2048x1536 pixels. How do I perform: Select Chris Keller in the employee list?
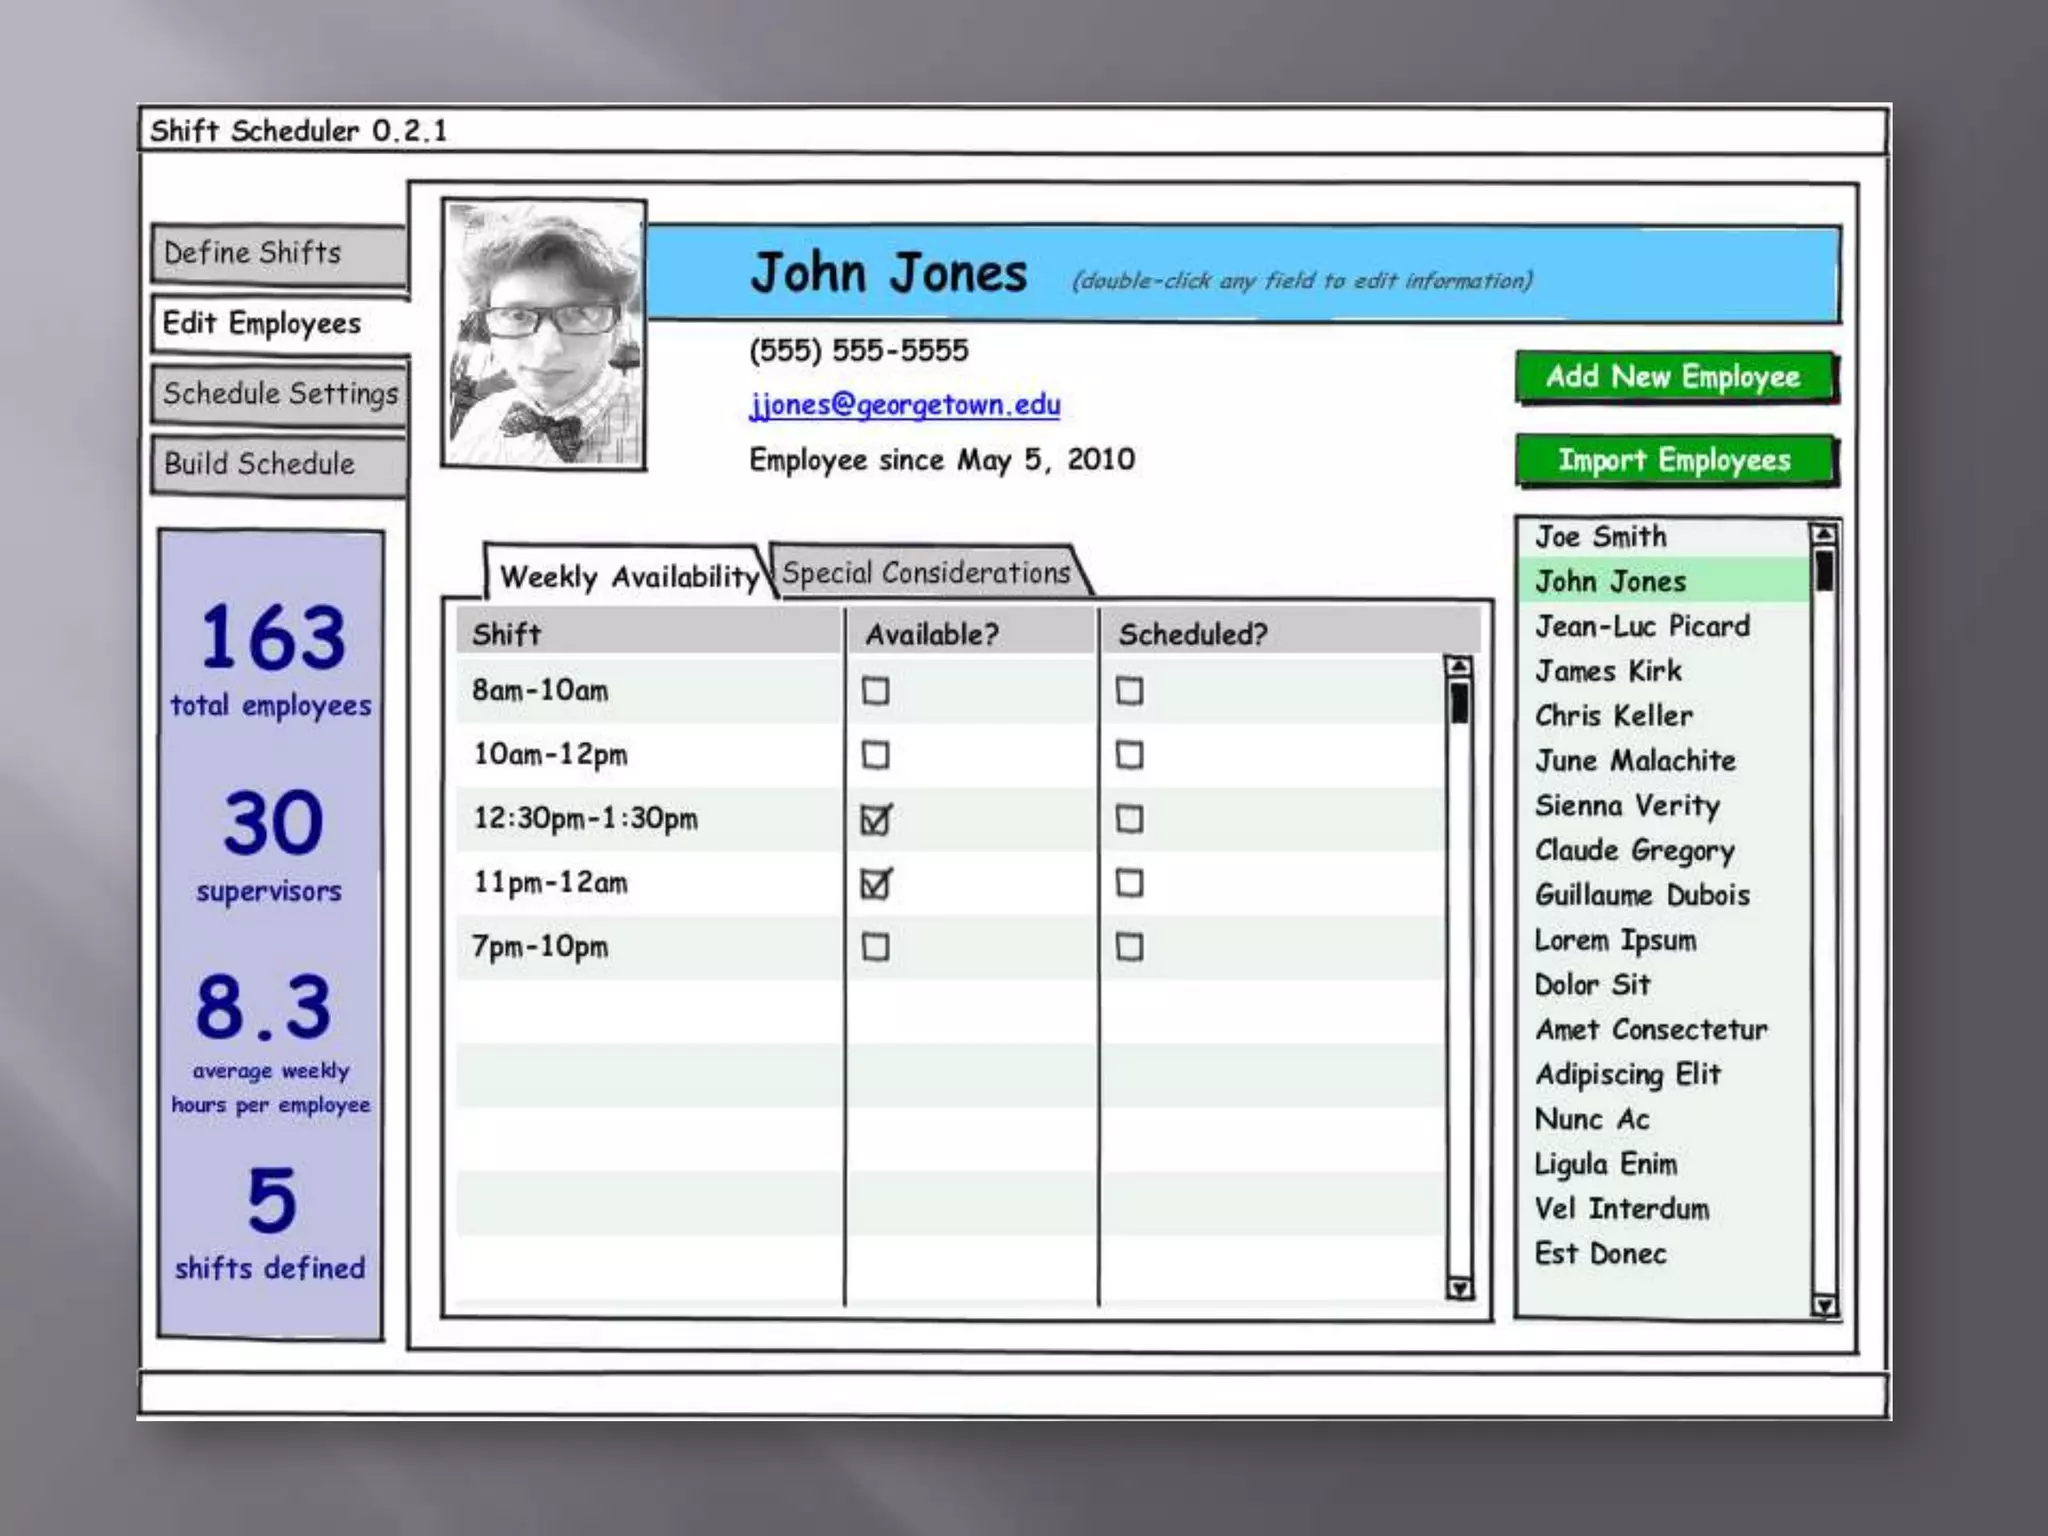[x=1663, y=716]
